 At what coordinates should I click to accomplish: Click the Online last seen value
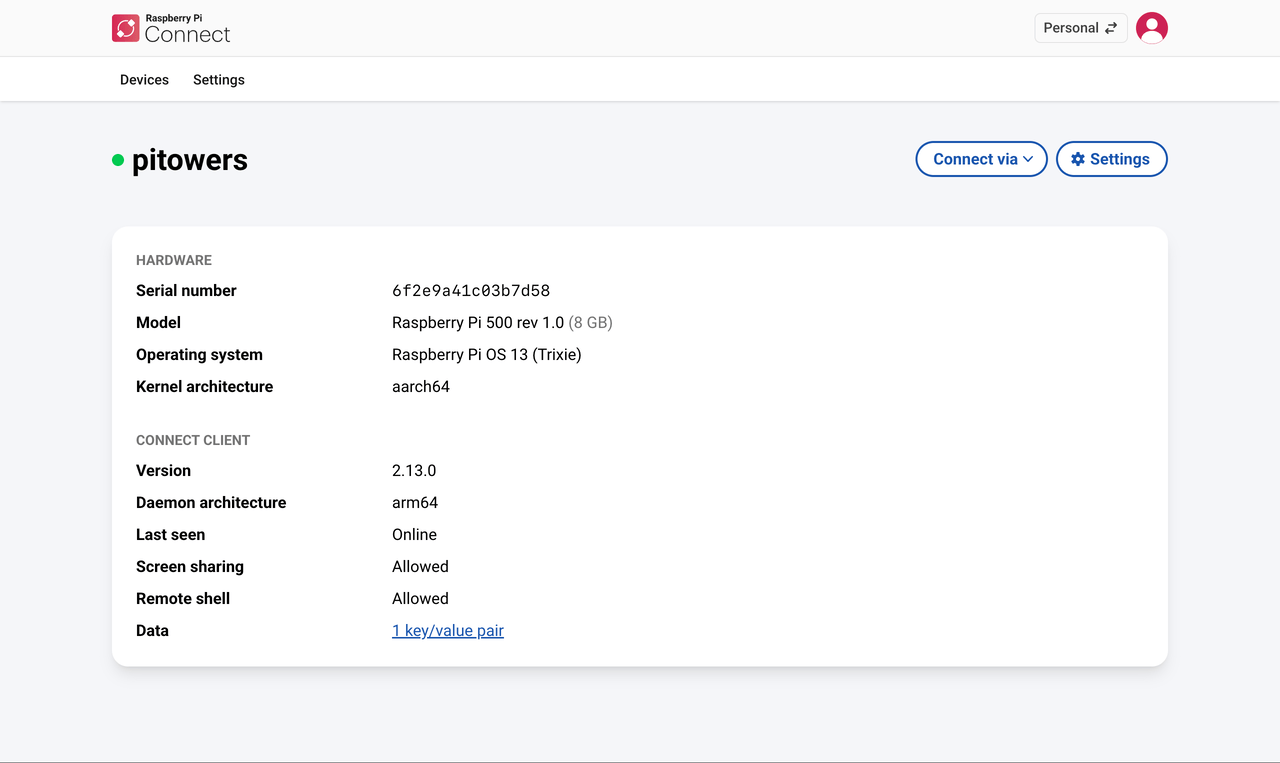[x=414, y=535]
